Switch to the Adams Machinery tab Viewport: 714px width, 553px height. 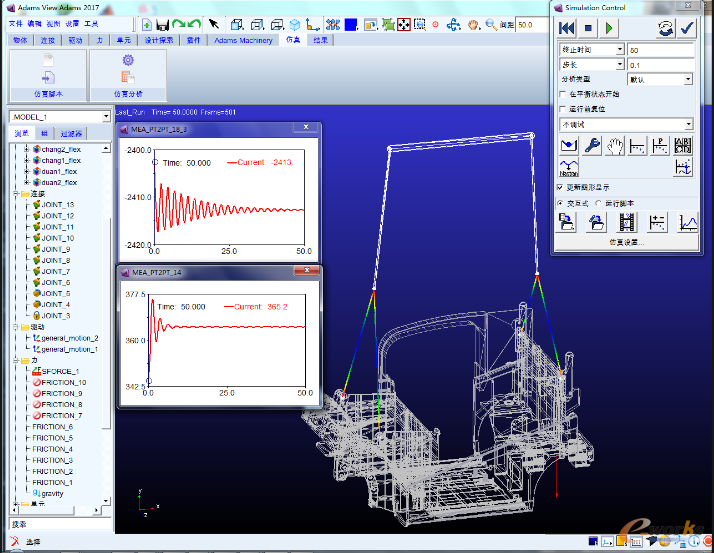point(243,40)
